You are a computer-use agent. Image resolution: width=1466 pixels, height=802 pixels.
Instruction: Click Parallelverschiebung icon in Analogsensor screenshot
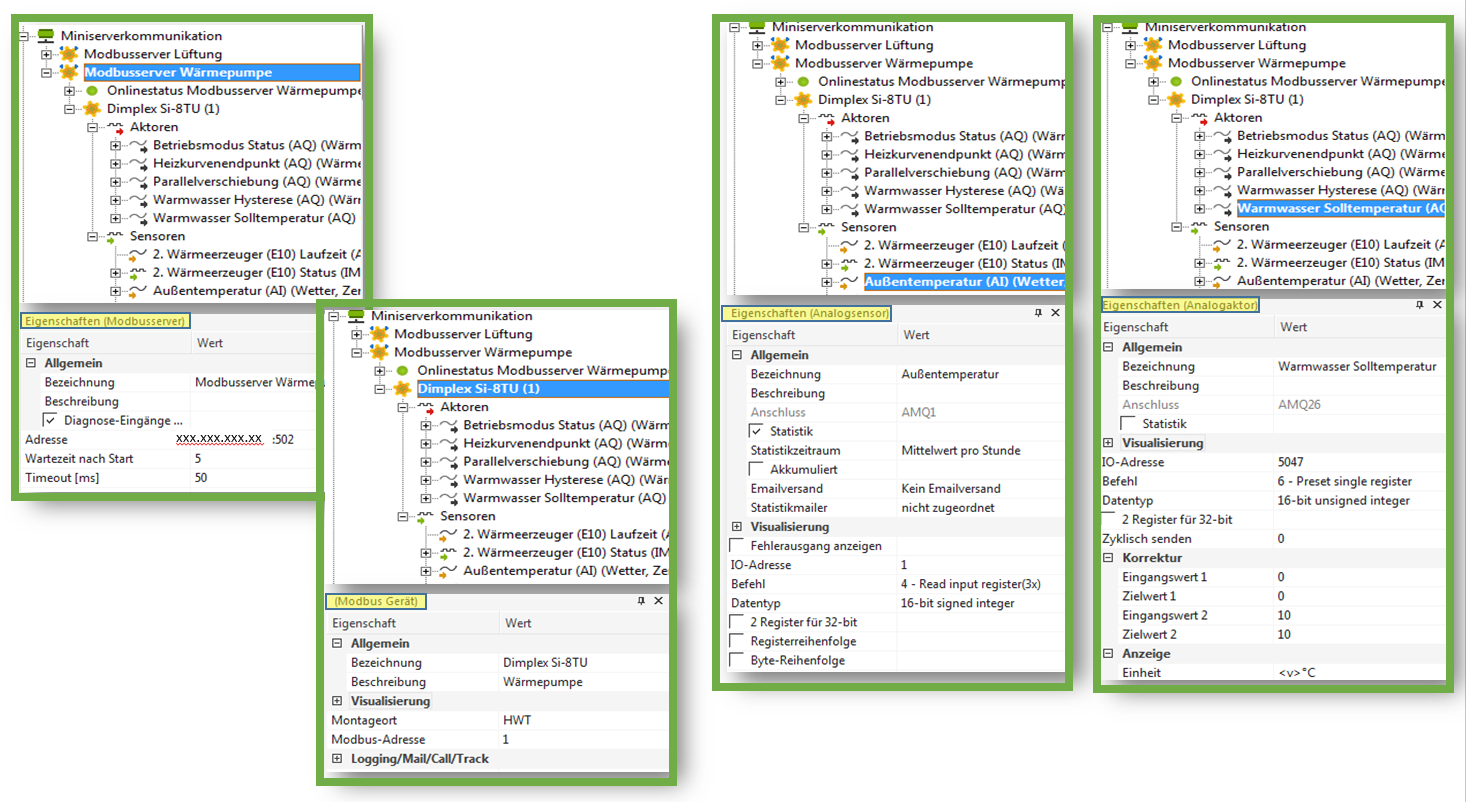(850, 172)
